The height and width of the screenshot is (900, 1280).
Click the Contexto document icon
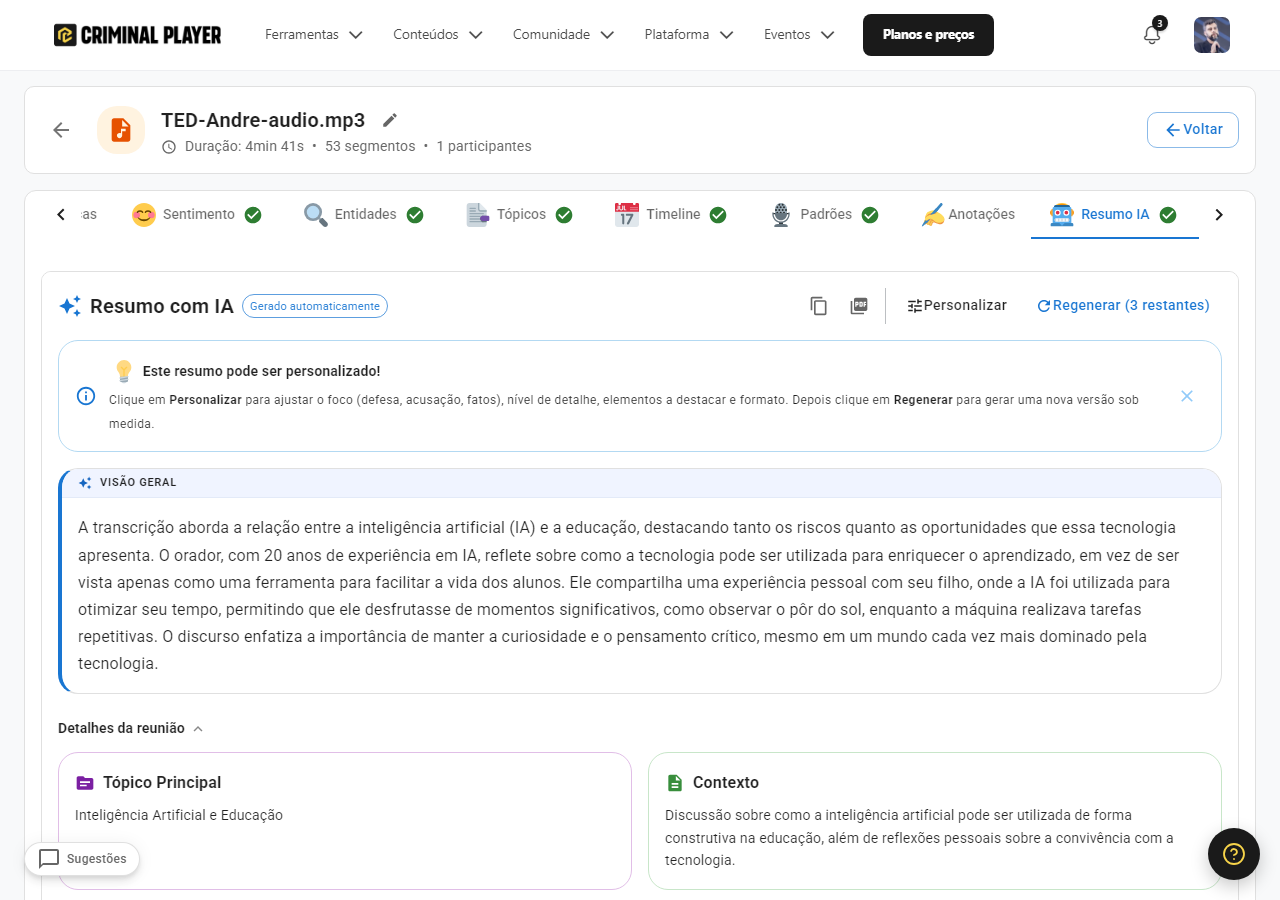click(675, 783)
